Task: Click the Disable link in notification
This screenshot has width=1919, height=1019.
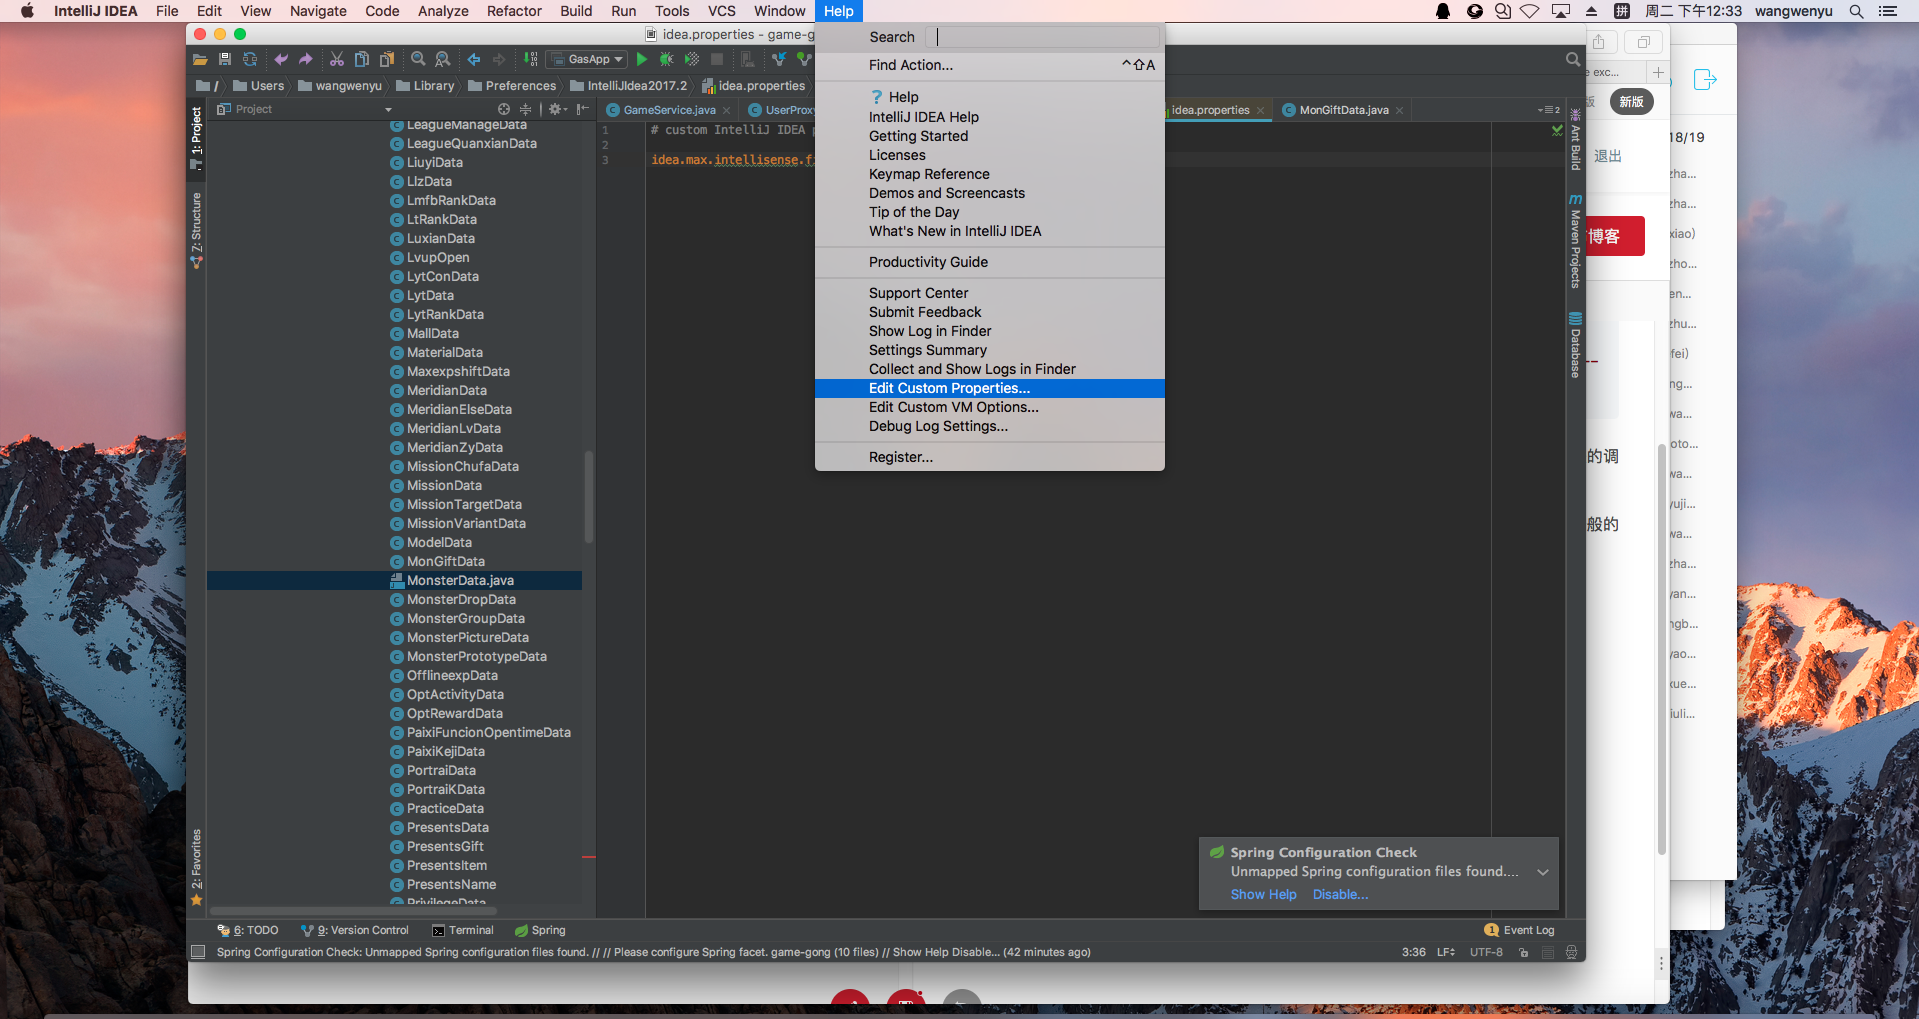Action: [x=1339, y=894]
